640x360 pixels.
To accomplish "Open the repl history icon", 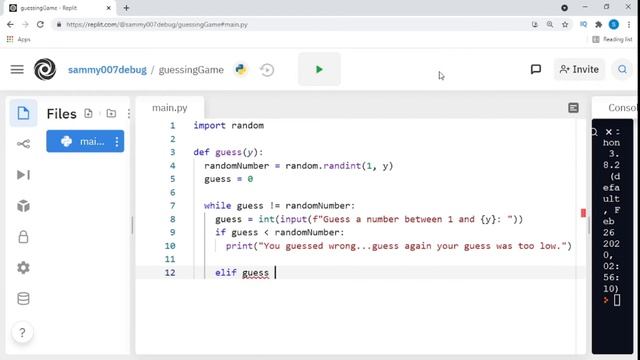I will (267, 70).
